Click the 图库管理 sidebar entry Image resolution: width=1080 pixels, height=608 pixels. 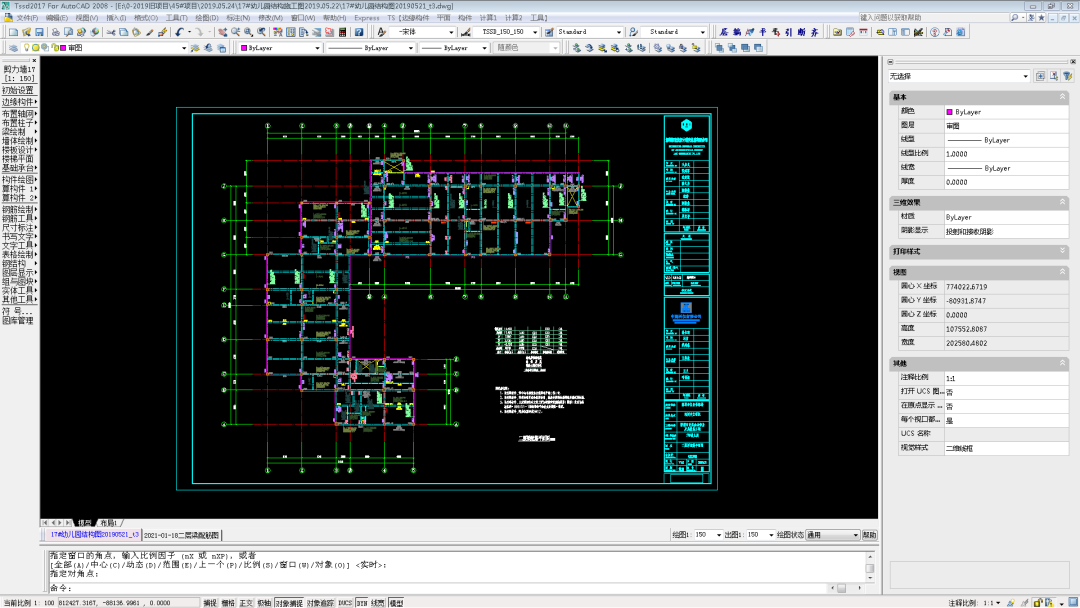pos(18,321)
